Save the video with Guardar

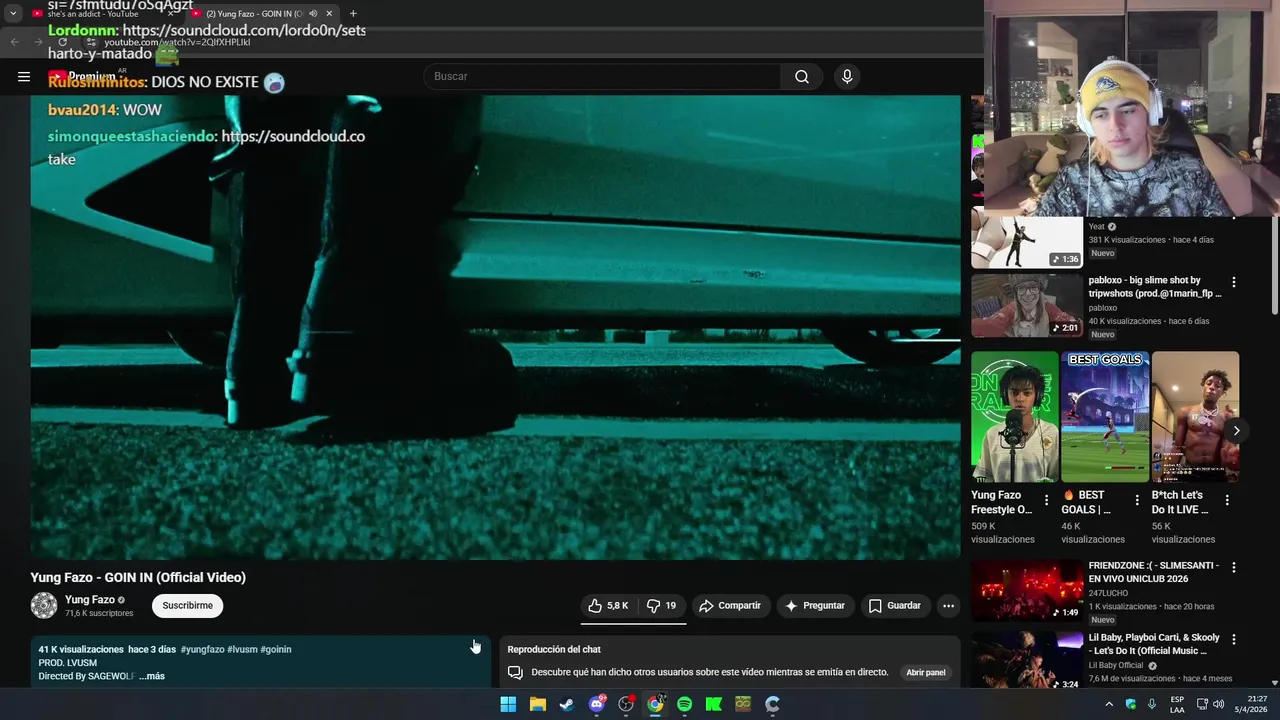click(x=894, y=605)
